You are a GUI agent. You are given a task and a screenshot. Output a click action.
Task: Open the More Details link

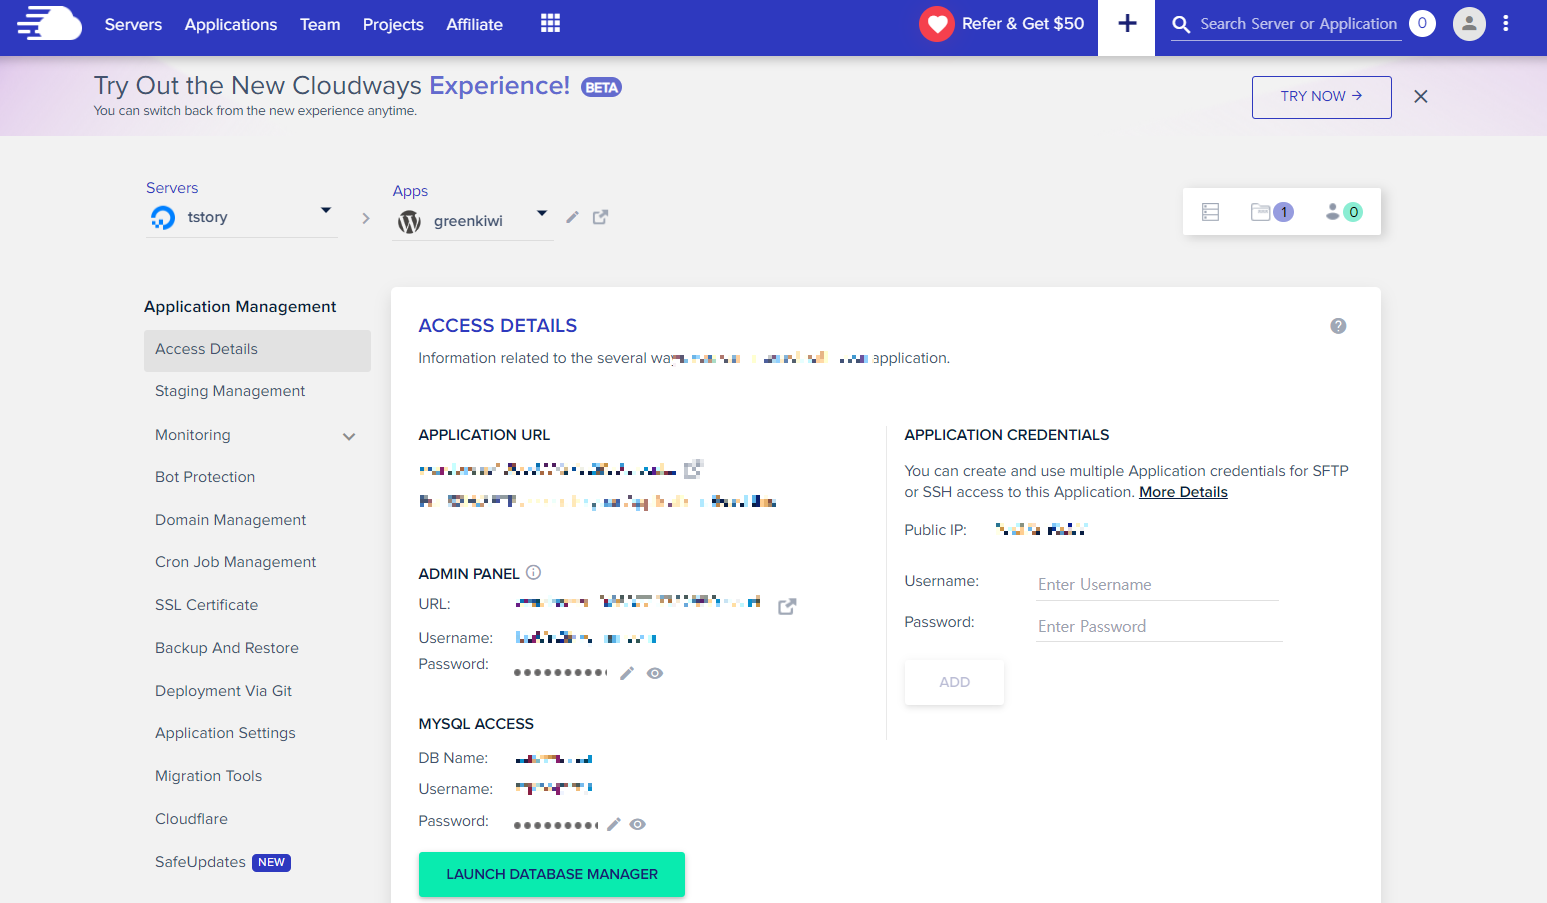1183,492
